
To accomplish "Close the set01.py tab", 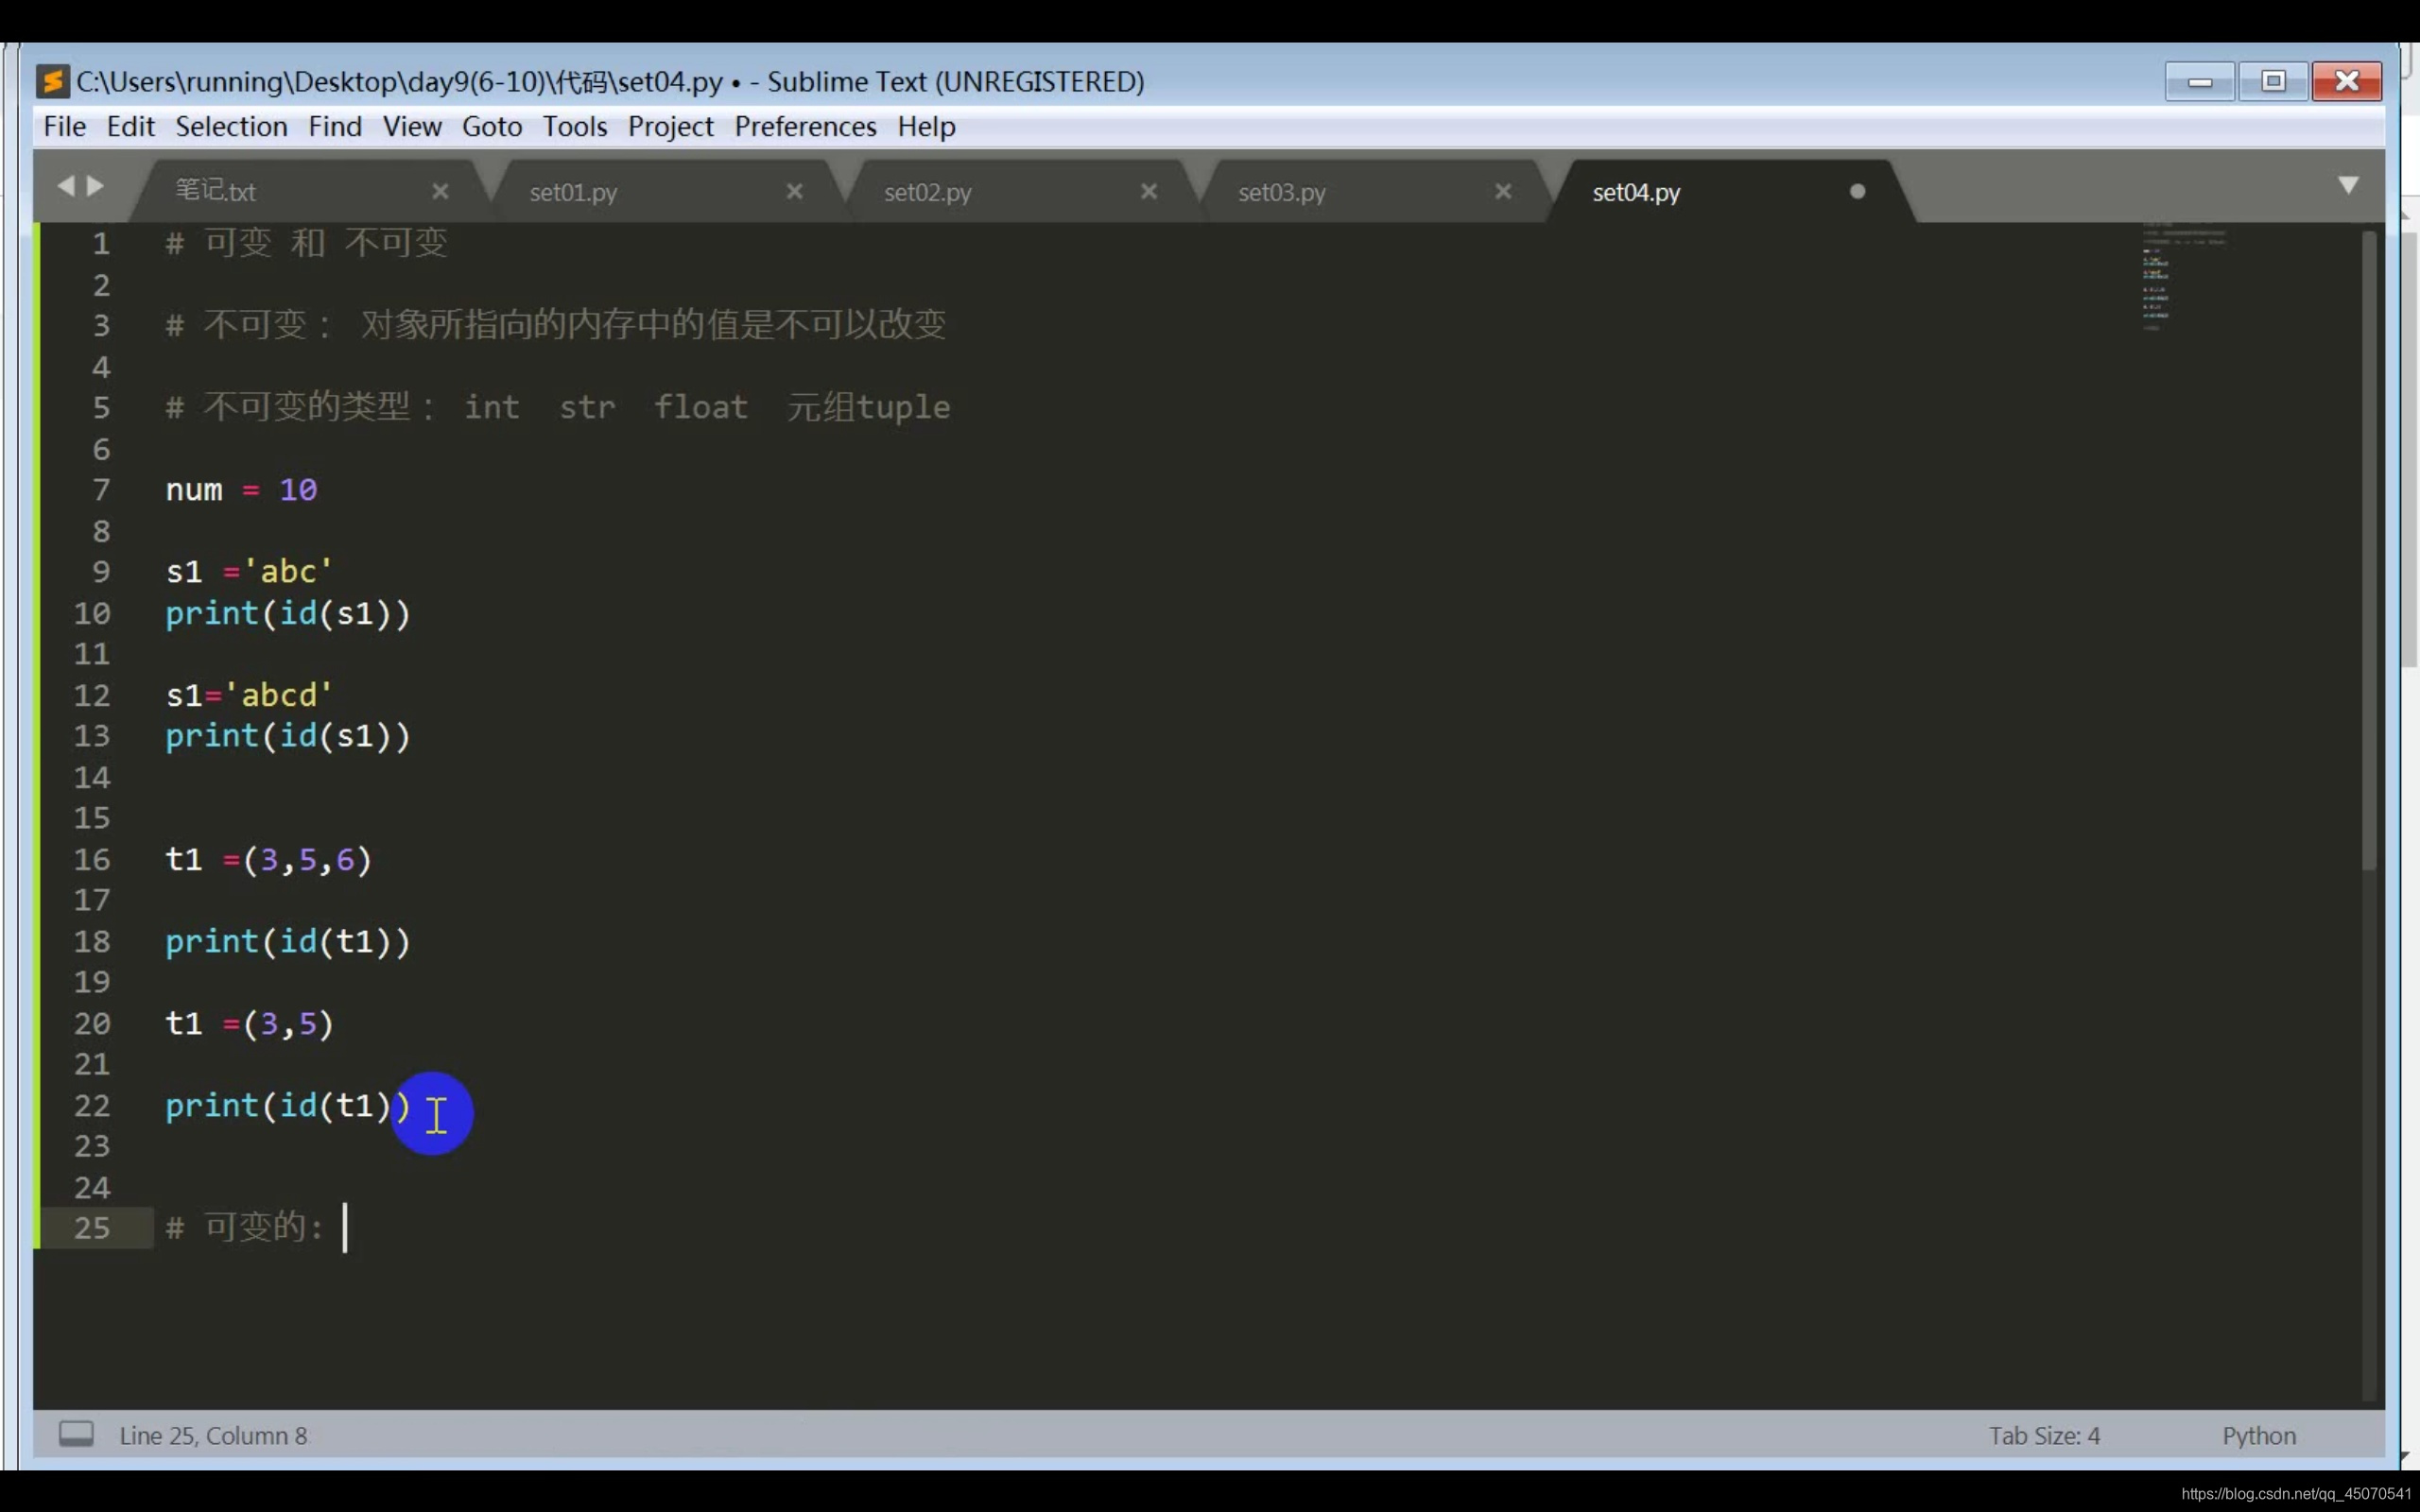I will click(x=794, y=191).
